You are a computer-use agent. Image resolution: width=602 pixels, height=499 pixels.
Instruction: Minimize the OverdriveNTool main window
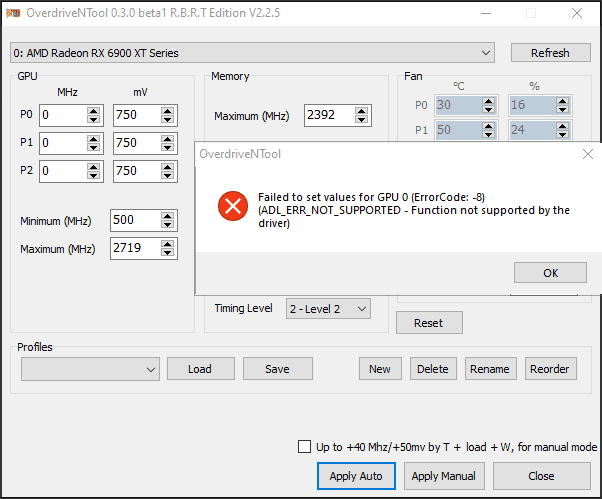pos(486,13)
